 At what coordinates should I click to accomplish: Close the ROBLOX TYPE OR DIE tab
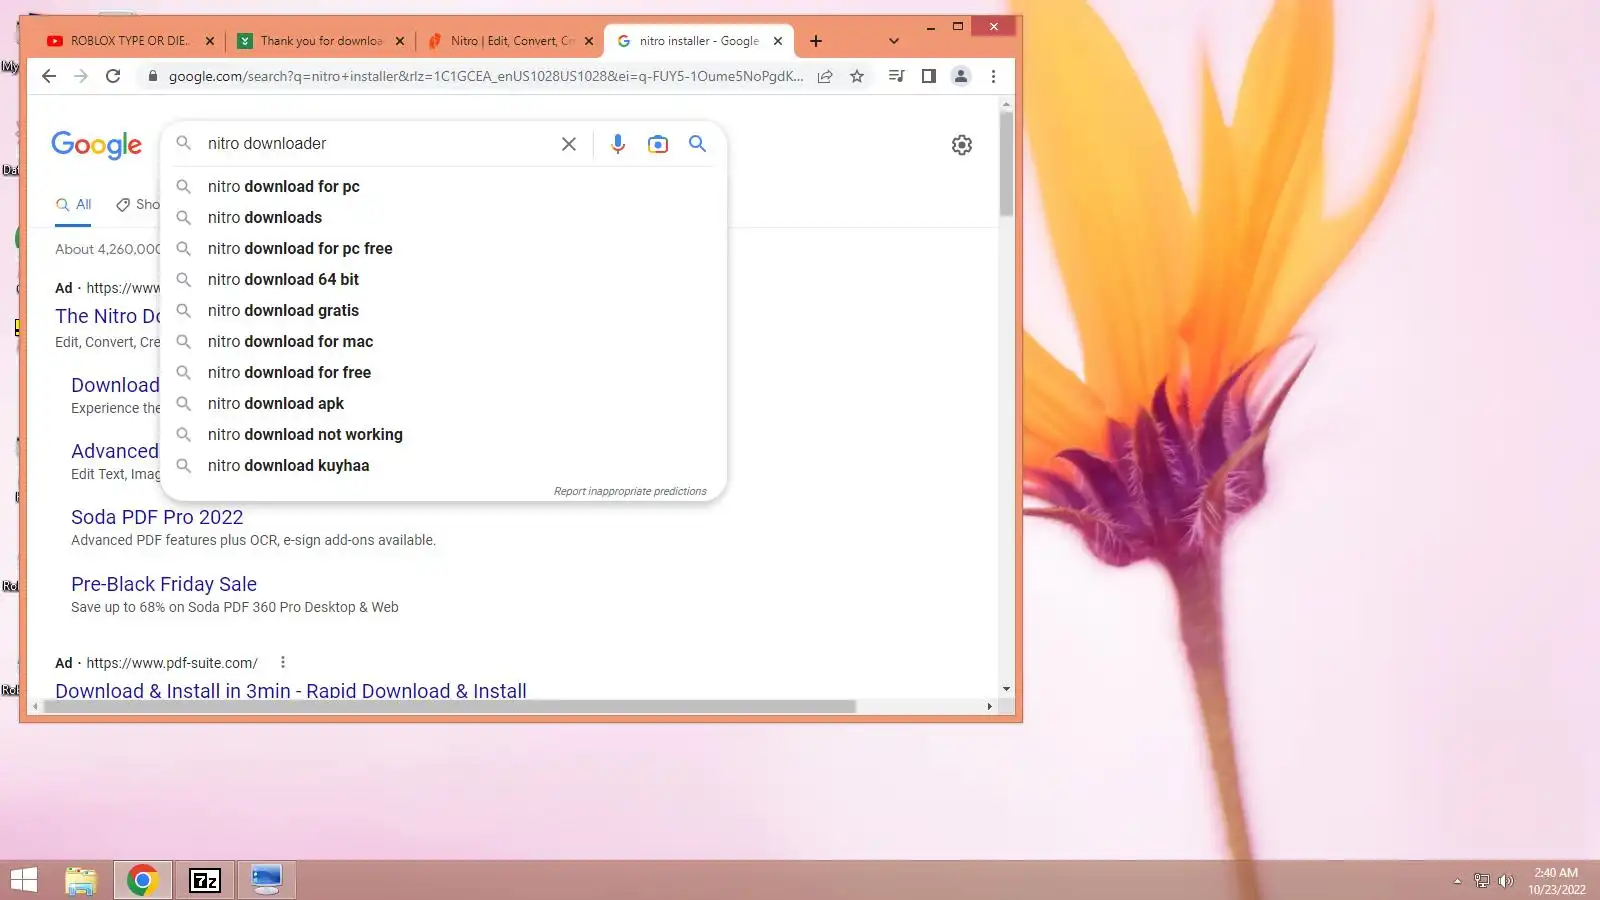[209, 41]
